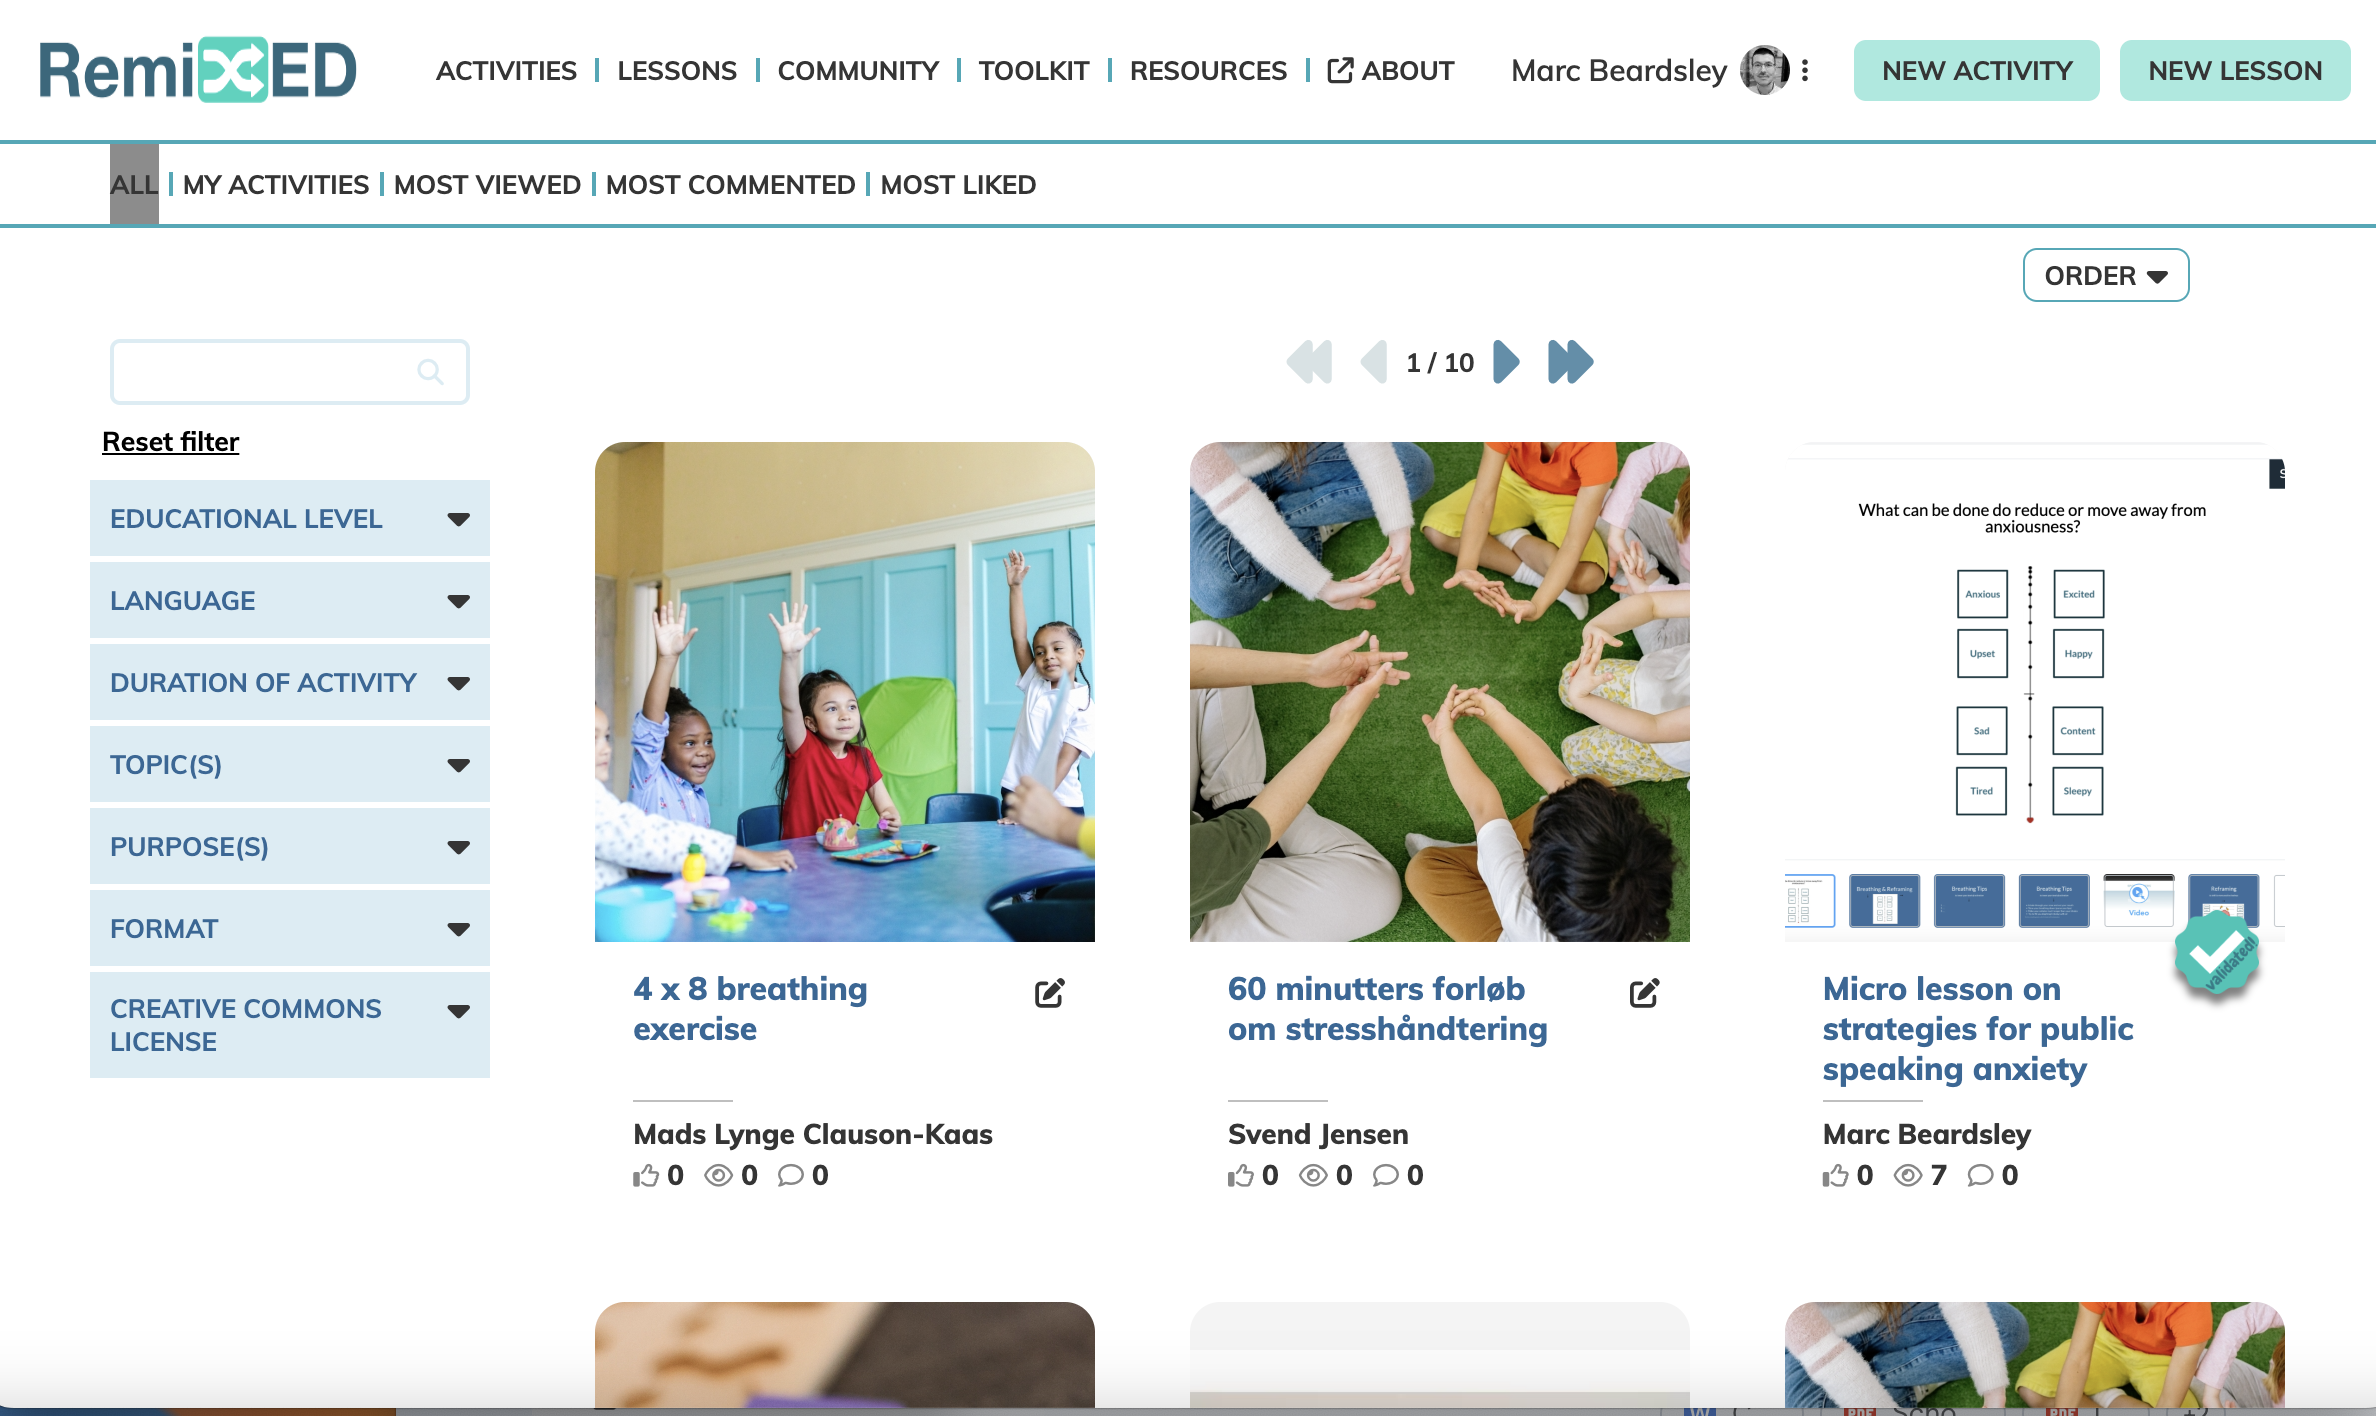Open the 4 x 8 breathing exercise title

(750, 1008)
